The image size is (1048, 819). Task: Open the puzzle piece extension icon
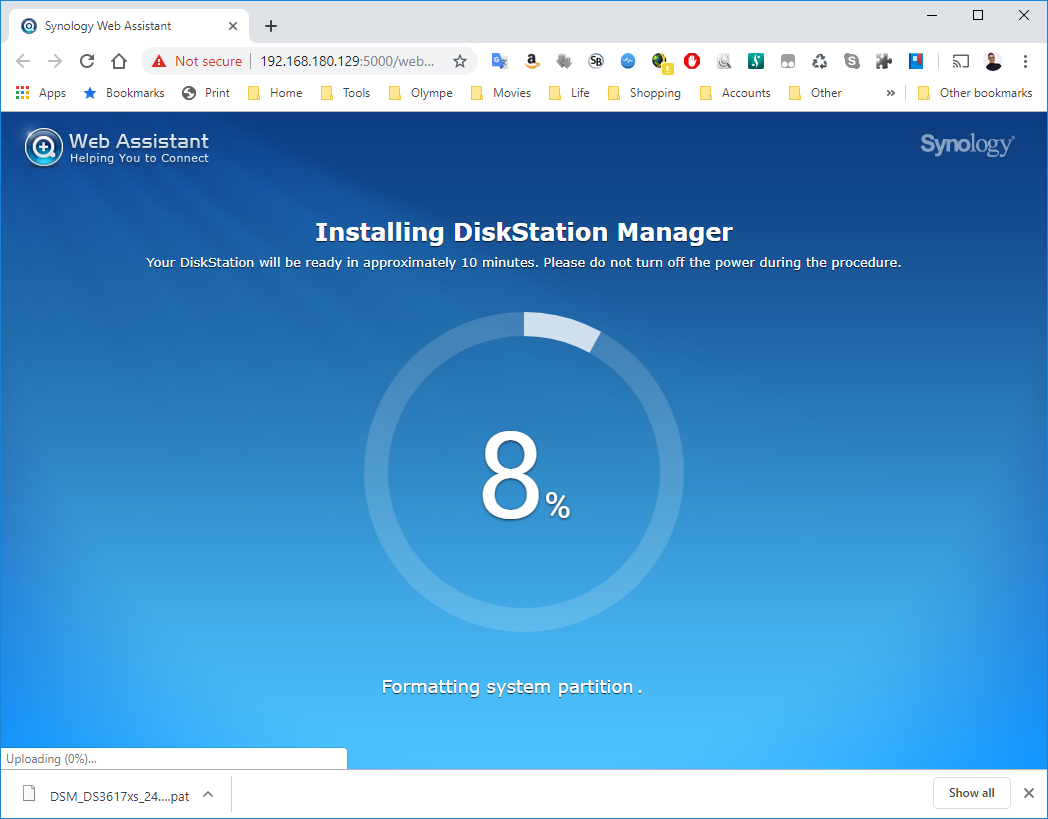point(884,62)
